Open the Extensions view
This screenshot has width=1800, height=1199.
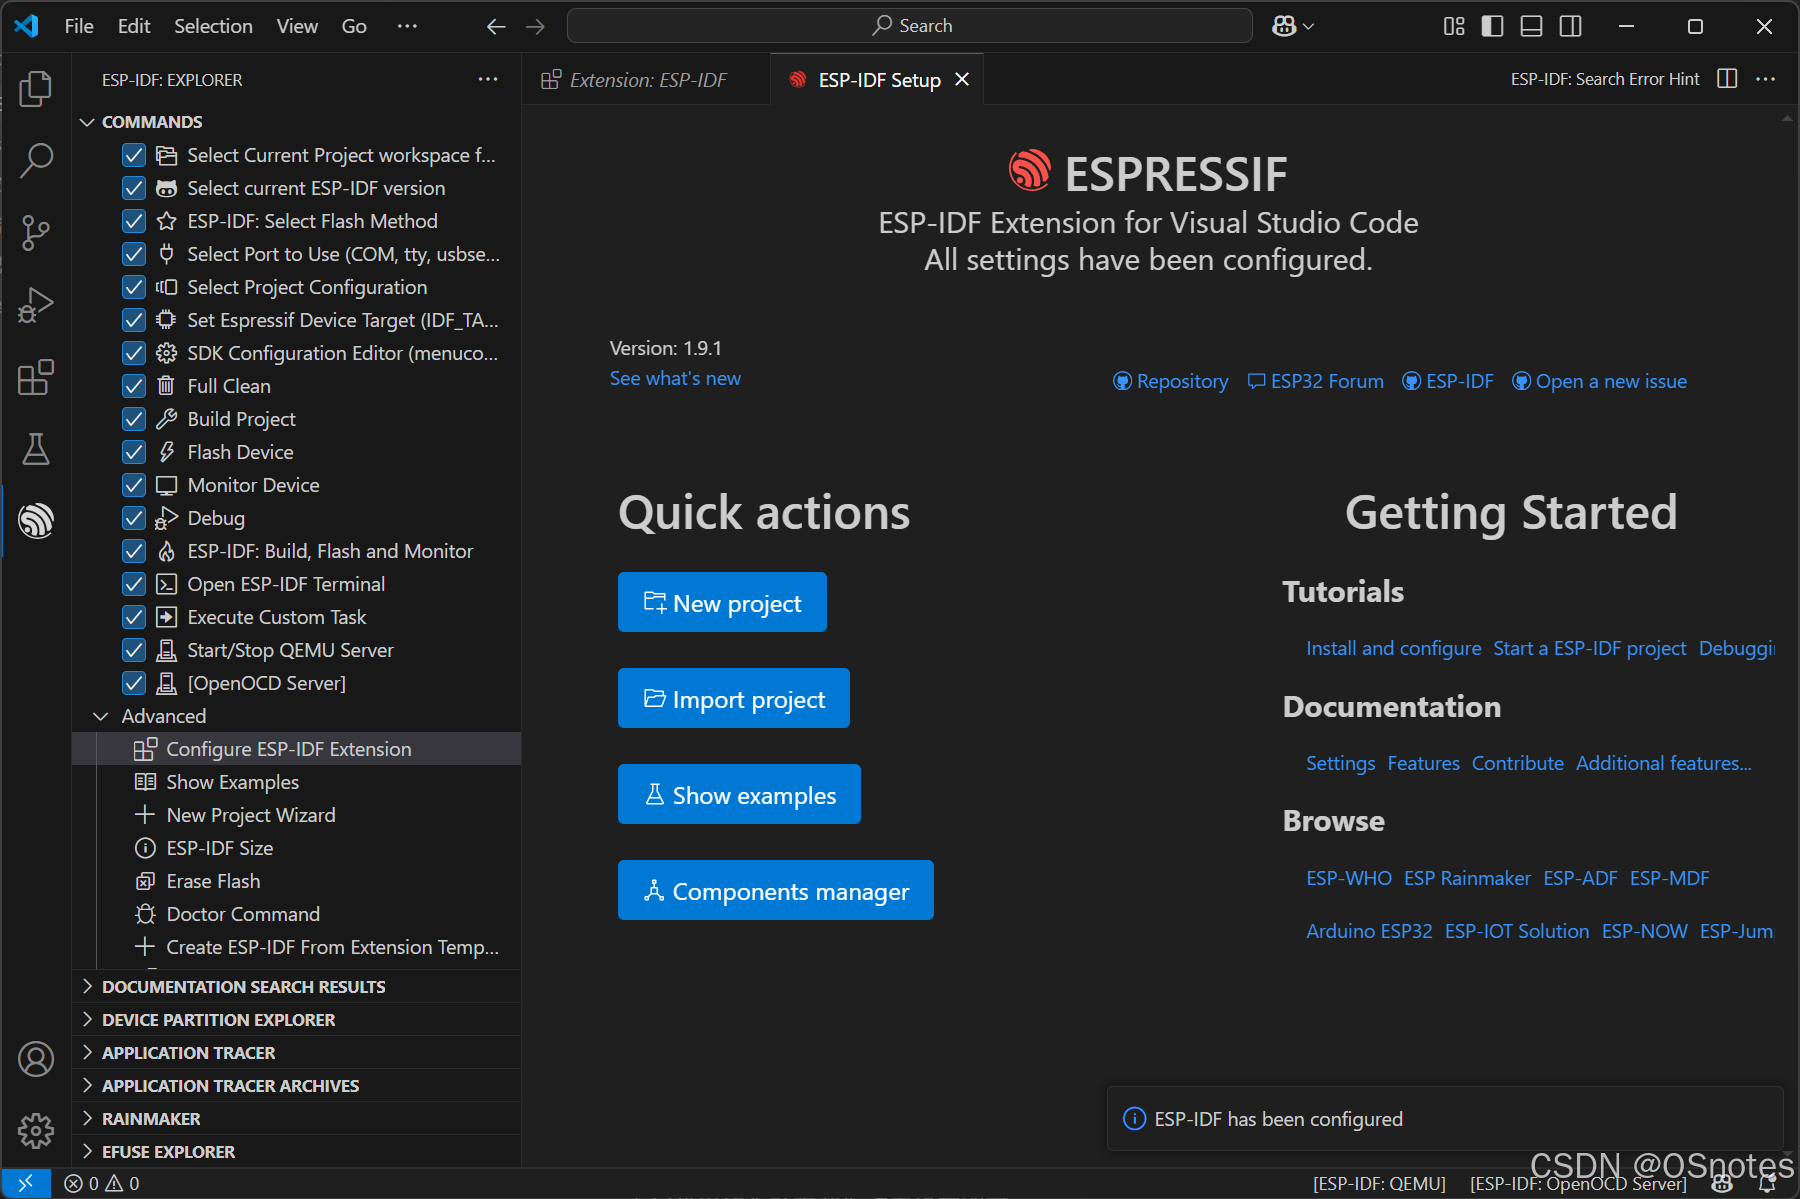click(x=36, y=377)
